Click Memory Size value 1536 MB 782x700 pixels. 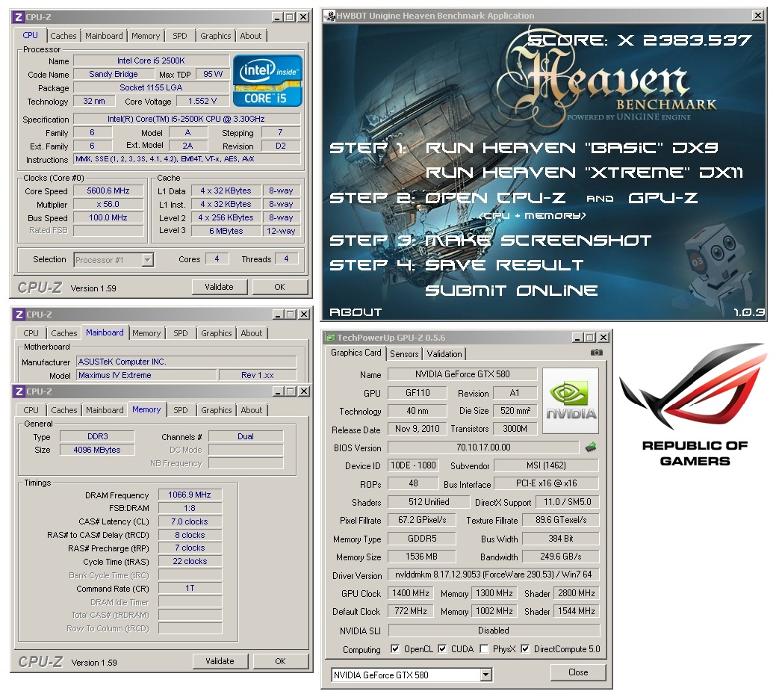point(421,556)
